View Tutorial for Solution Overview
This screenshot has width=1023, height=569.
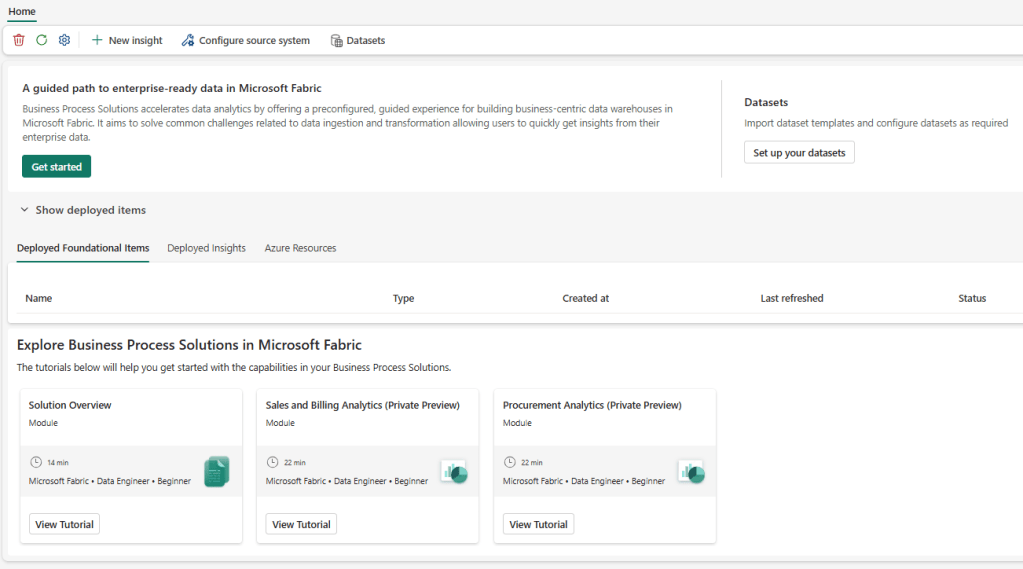[65, 525]
